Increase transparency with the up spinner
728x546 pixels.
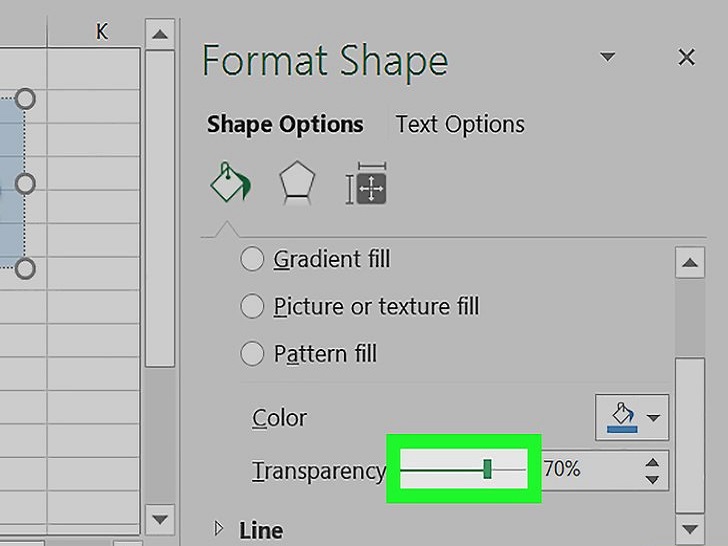pos(652,462)
